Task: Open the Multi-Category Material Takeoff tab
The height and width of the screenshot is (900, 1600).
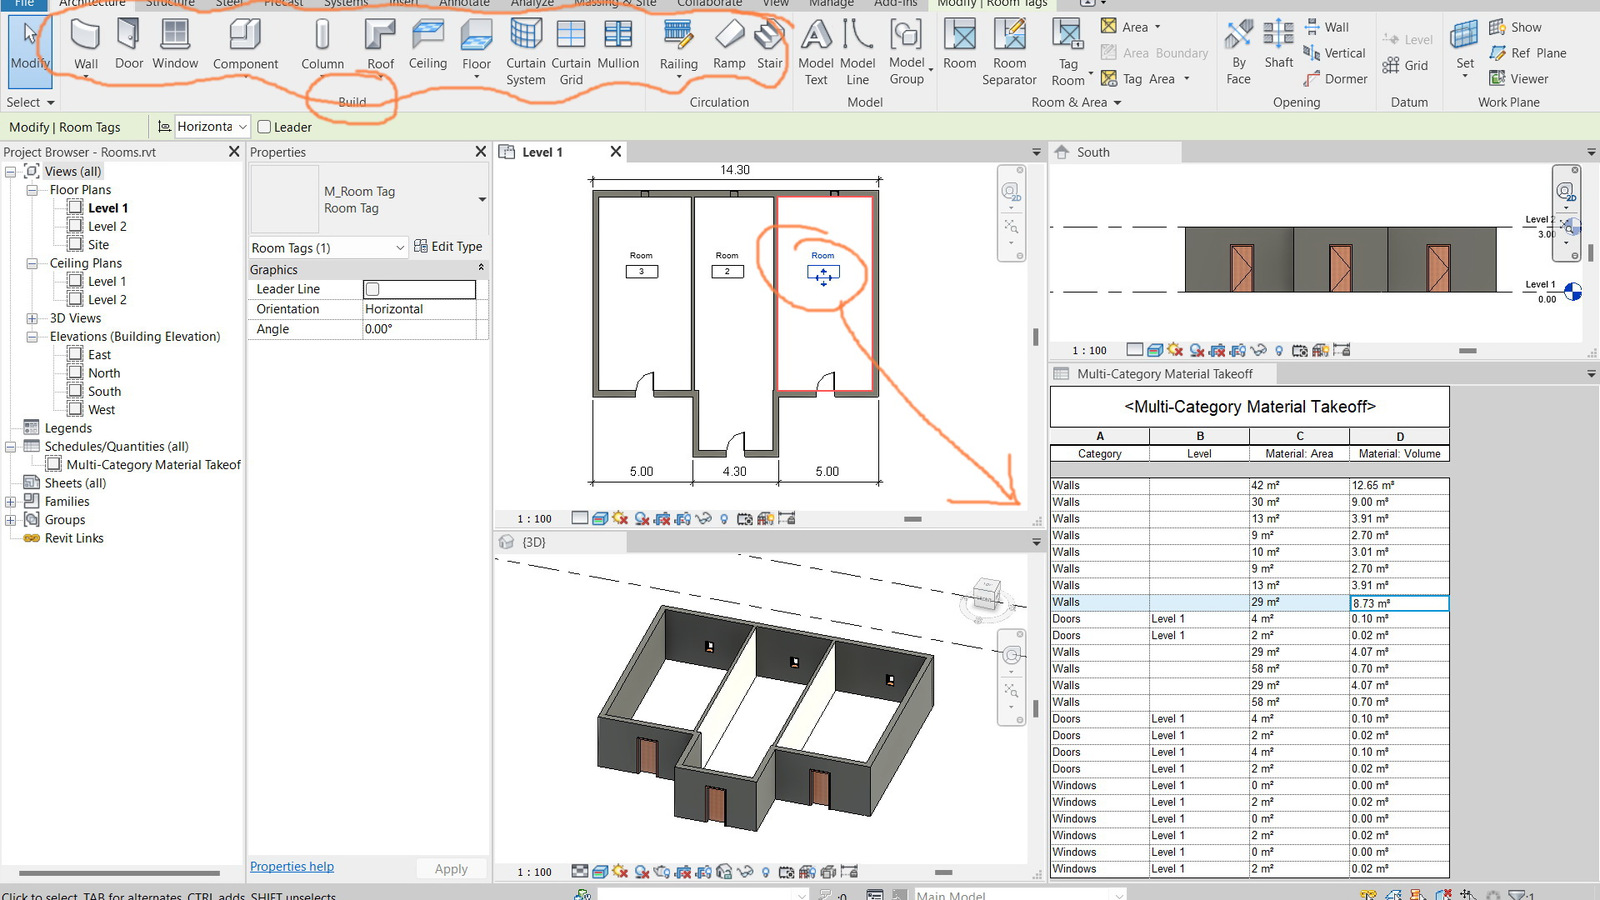Action: tap(1165, 374)
